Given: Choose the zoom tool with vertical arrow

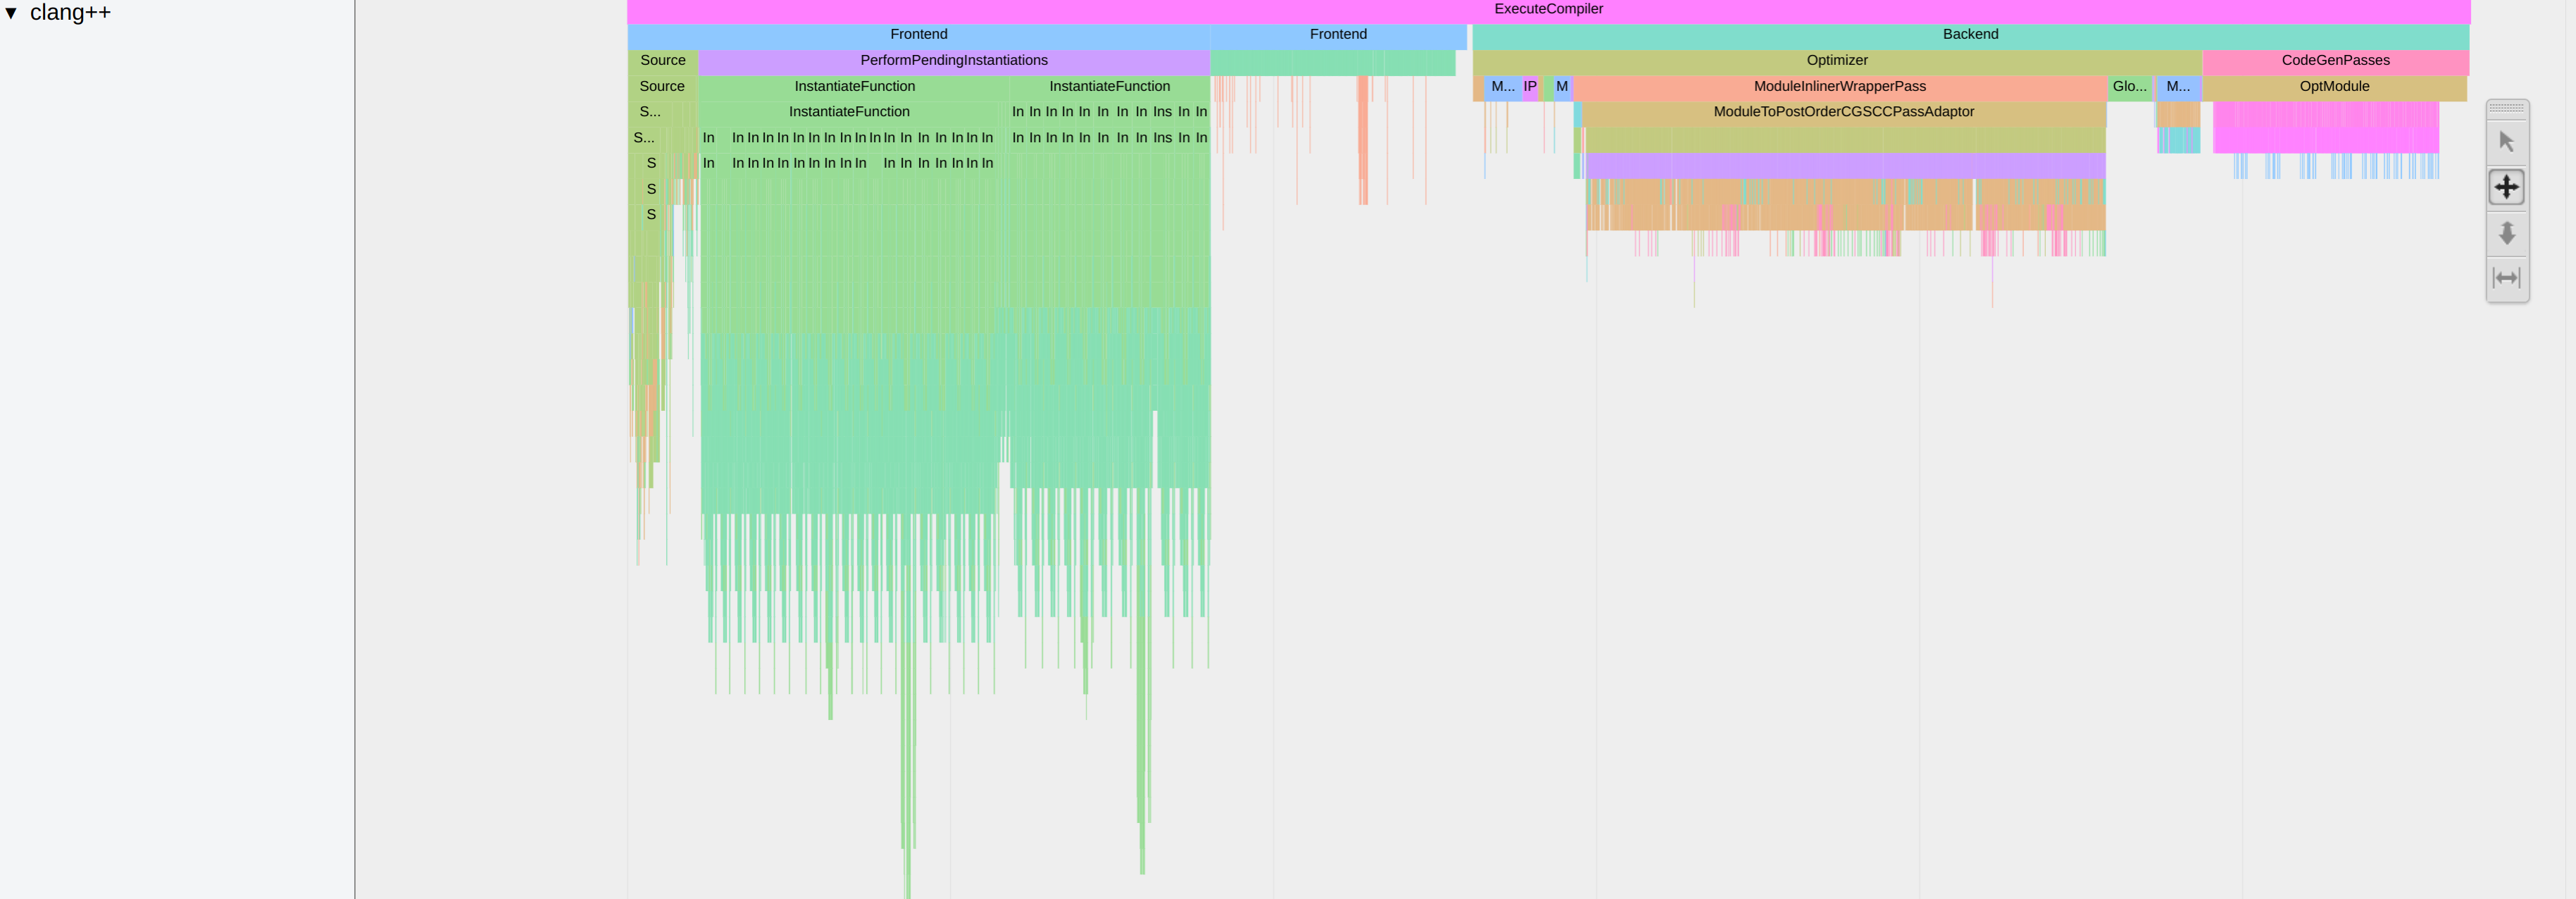Looking at the screenshot, I should point(2506,233).
